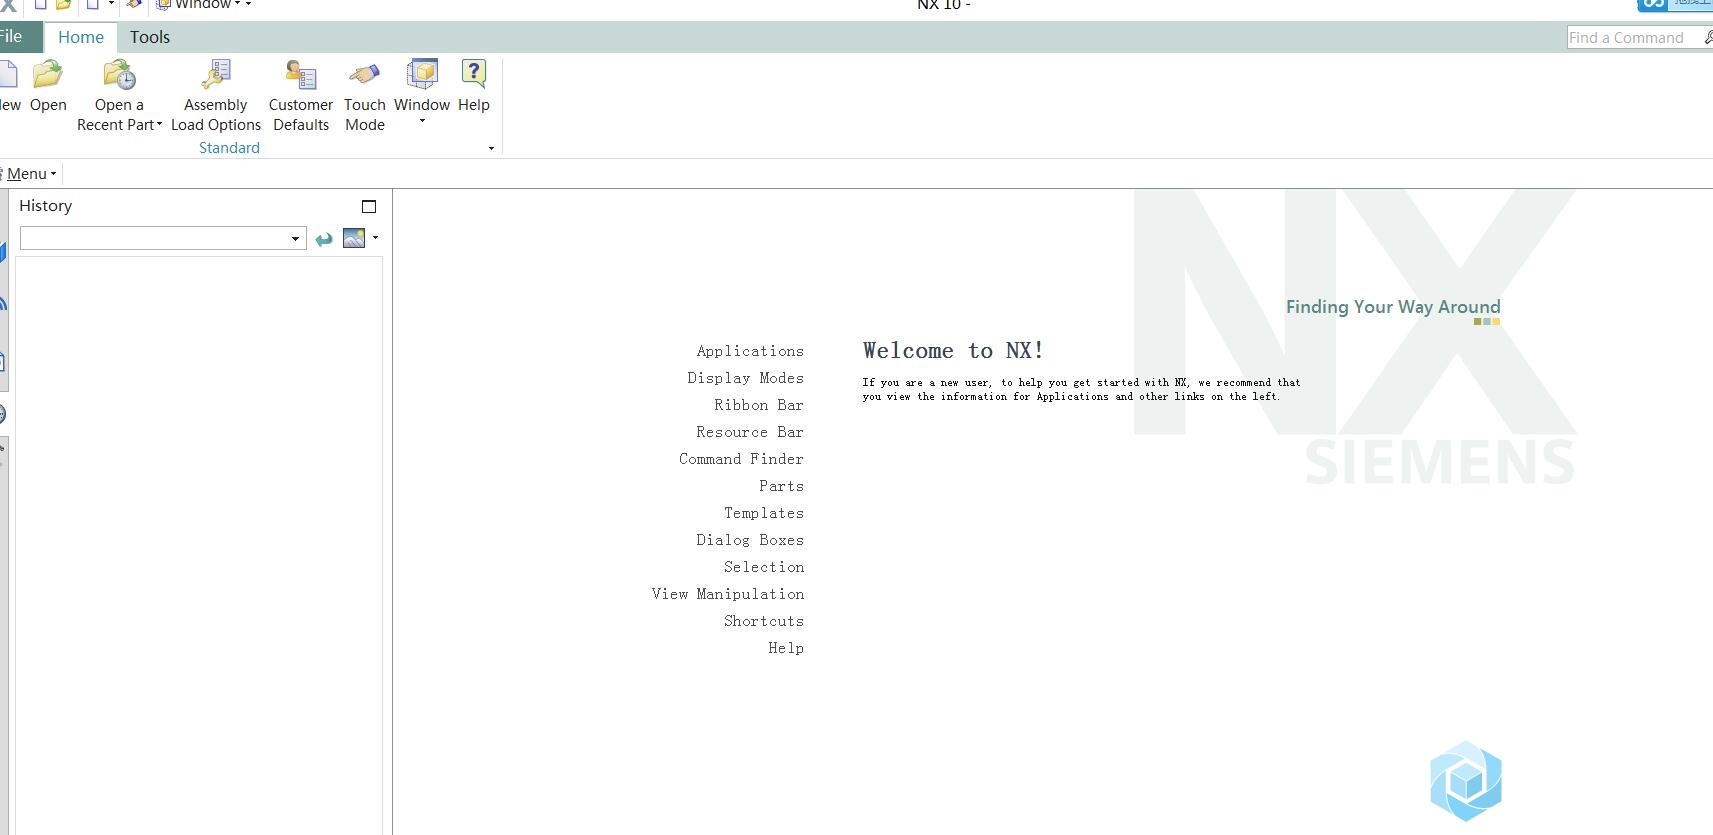The height and width of the screenshot is (835, 1713).
Task: Switch to the Tools tab
Action: coord(150,37)
